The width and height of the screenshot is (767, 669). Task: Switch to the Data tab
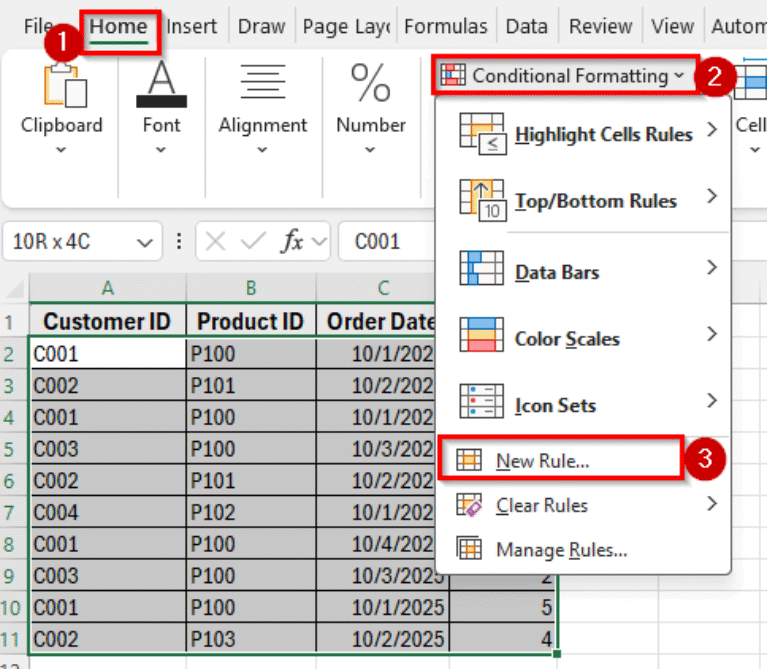coord(526,26)
